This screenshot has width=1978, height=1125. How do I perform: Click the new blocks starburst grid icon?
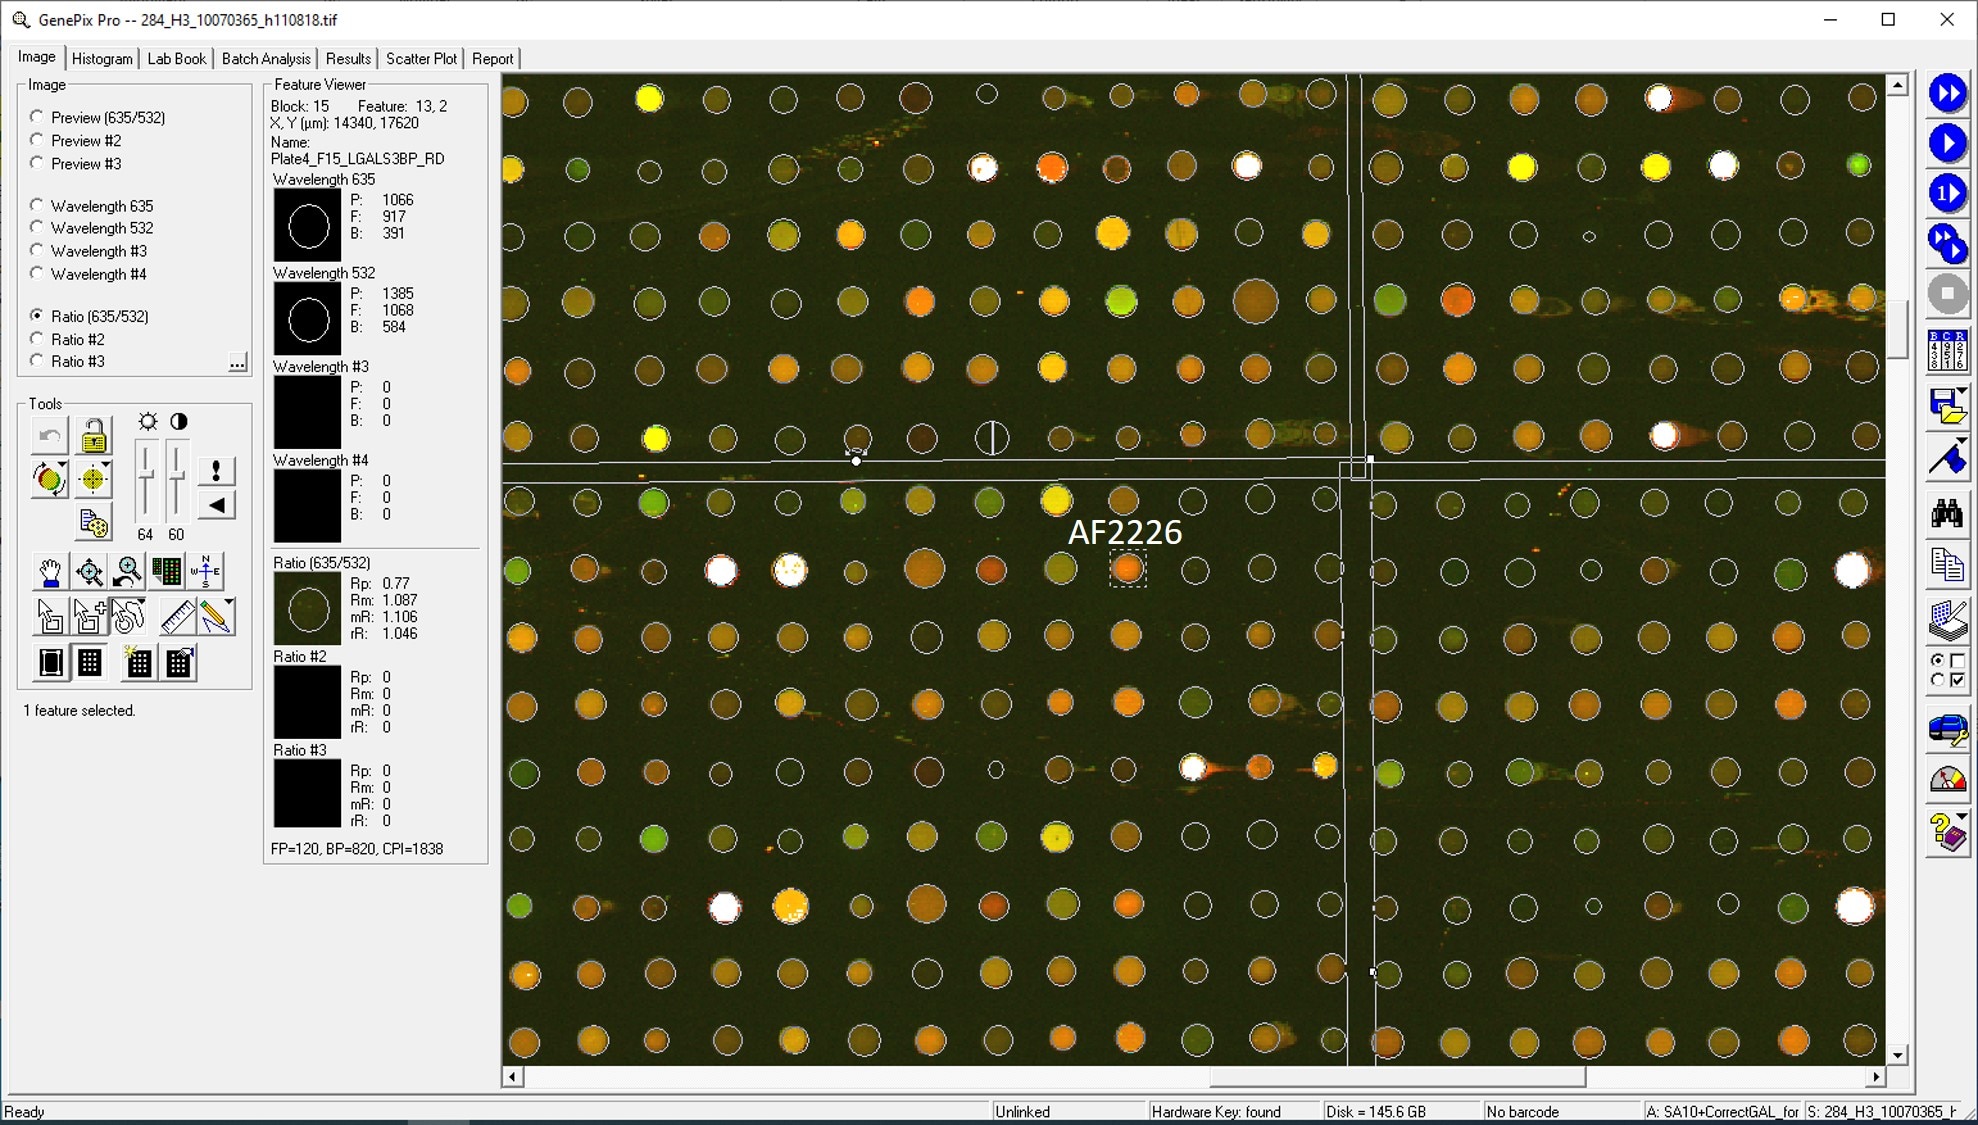coord(138,662)
